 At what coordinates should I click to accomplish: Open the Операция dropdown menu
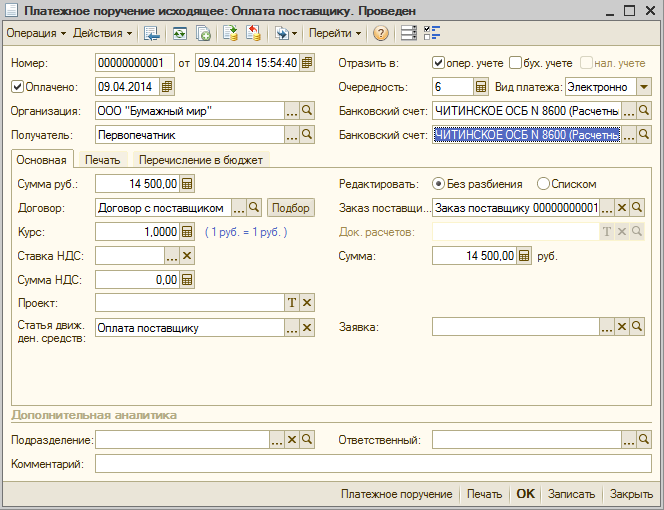click(36, 33)
